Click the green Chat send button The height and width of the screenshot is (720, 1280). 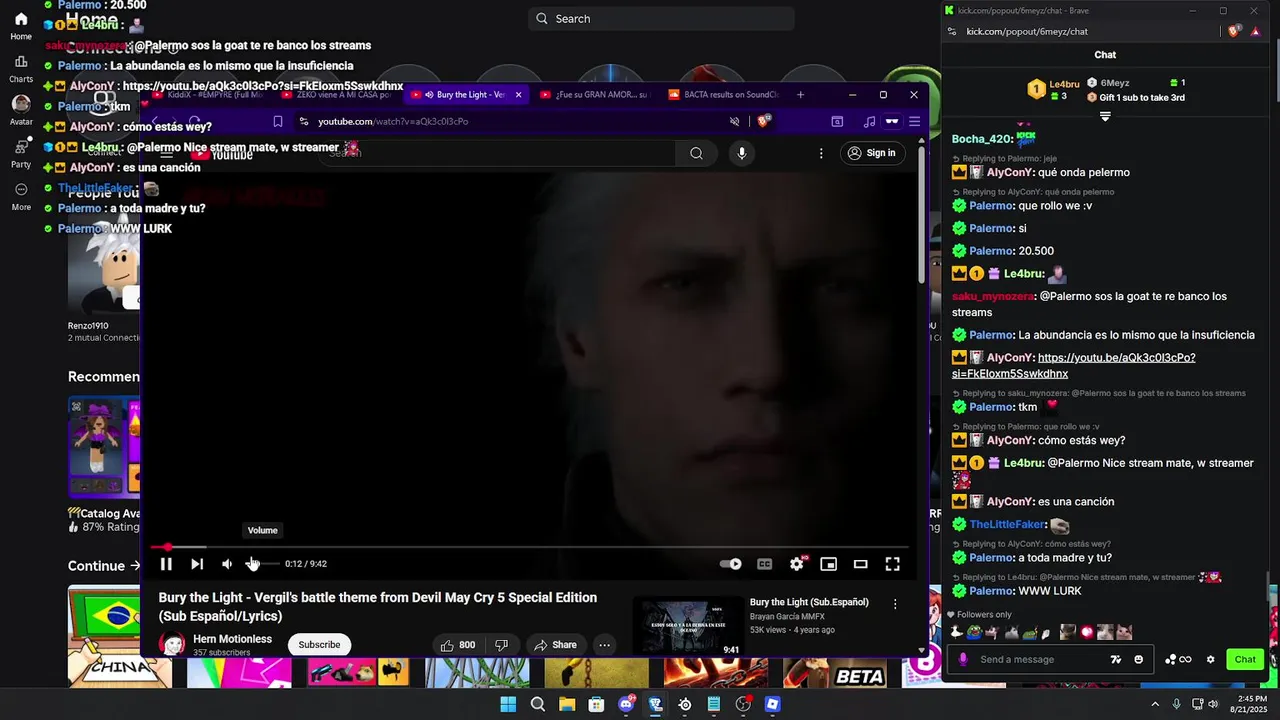(1245, 659)
